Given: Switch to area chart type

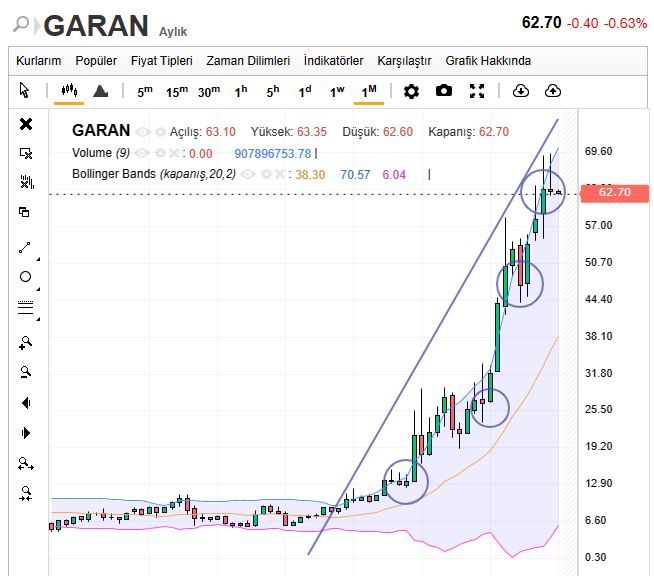Looking at the screenshot, I should tap(101, 91).
